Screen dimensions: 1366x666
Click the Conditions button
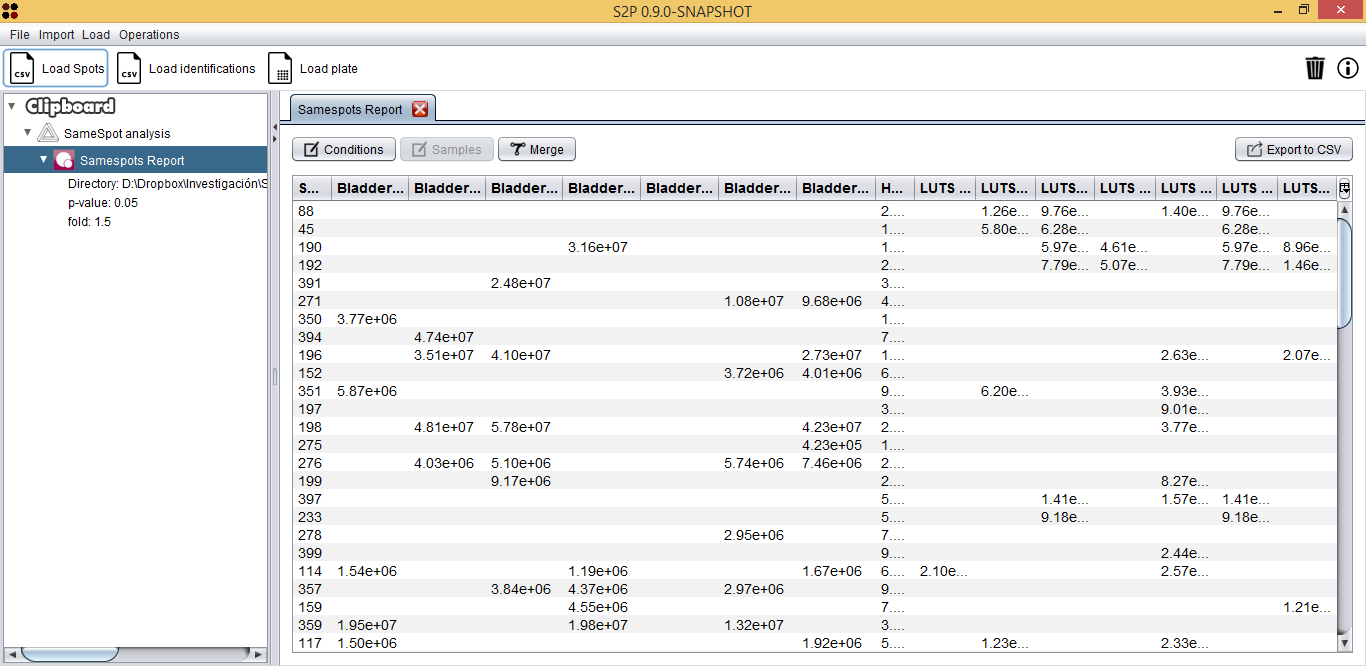tap(344, 150)
